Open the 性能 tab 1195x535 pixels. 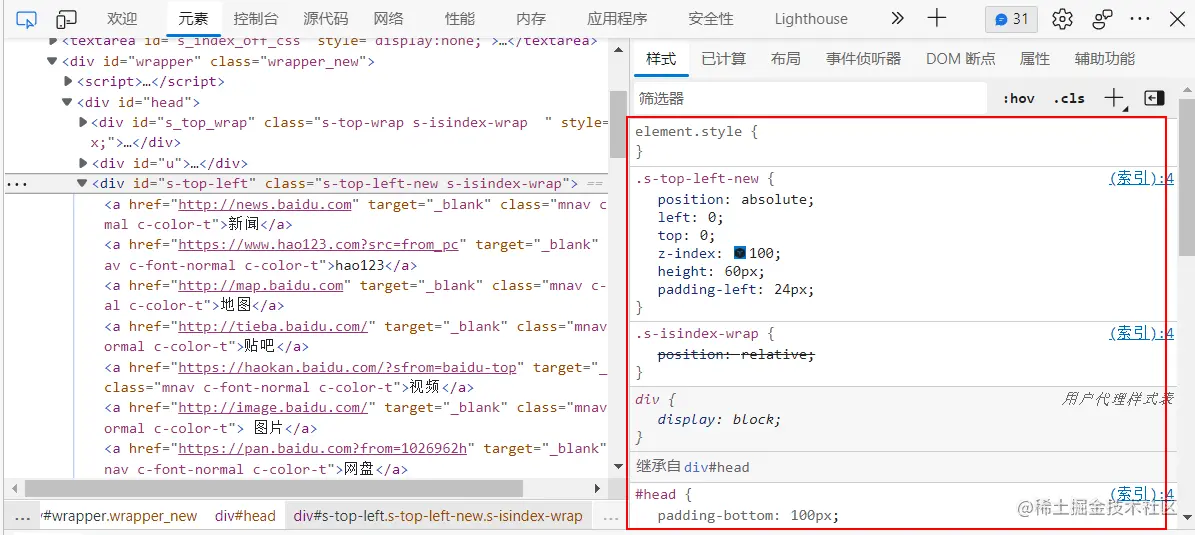pyautogui.click(x=460, y=19)
